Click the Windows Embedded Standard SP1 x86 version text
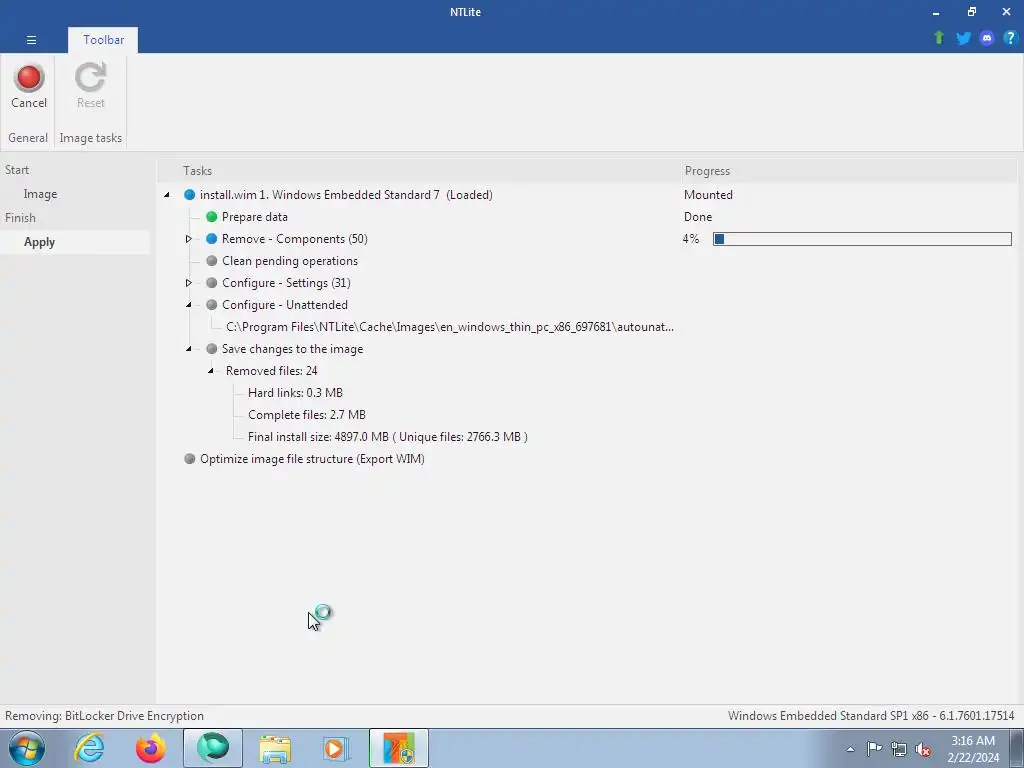 click(x=871, y=716)
